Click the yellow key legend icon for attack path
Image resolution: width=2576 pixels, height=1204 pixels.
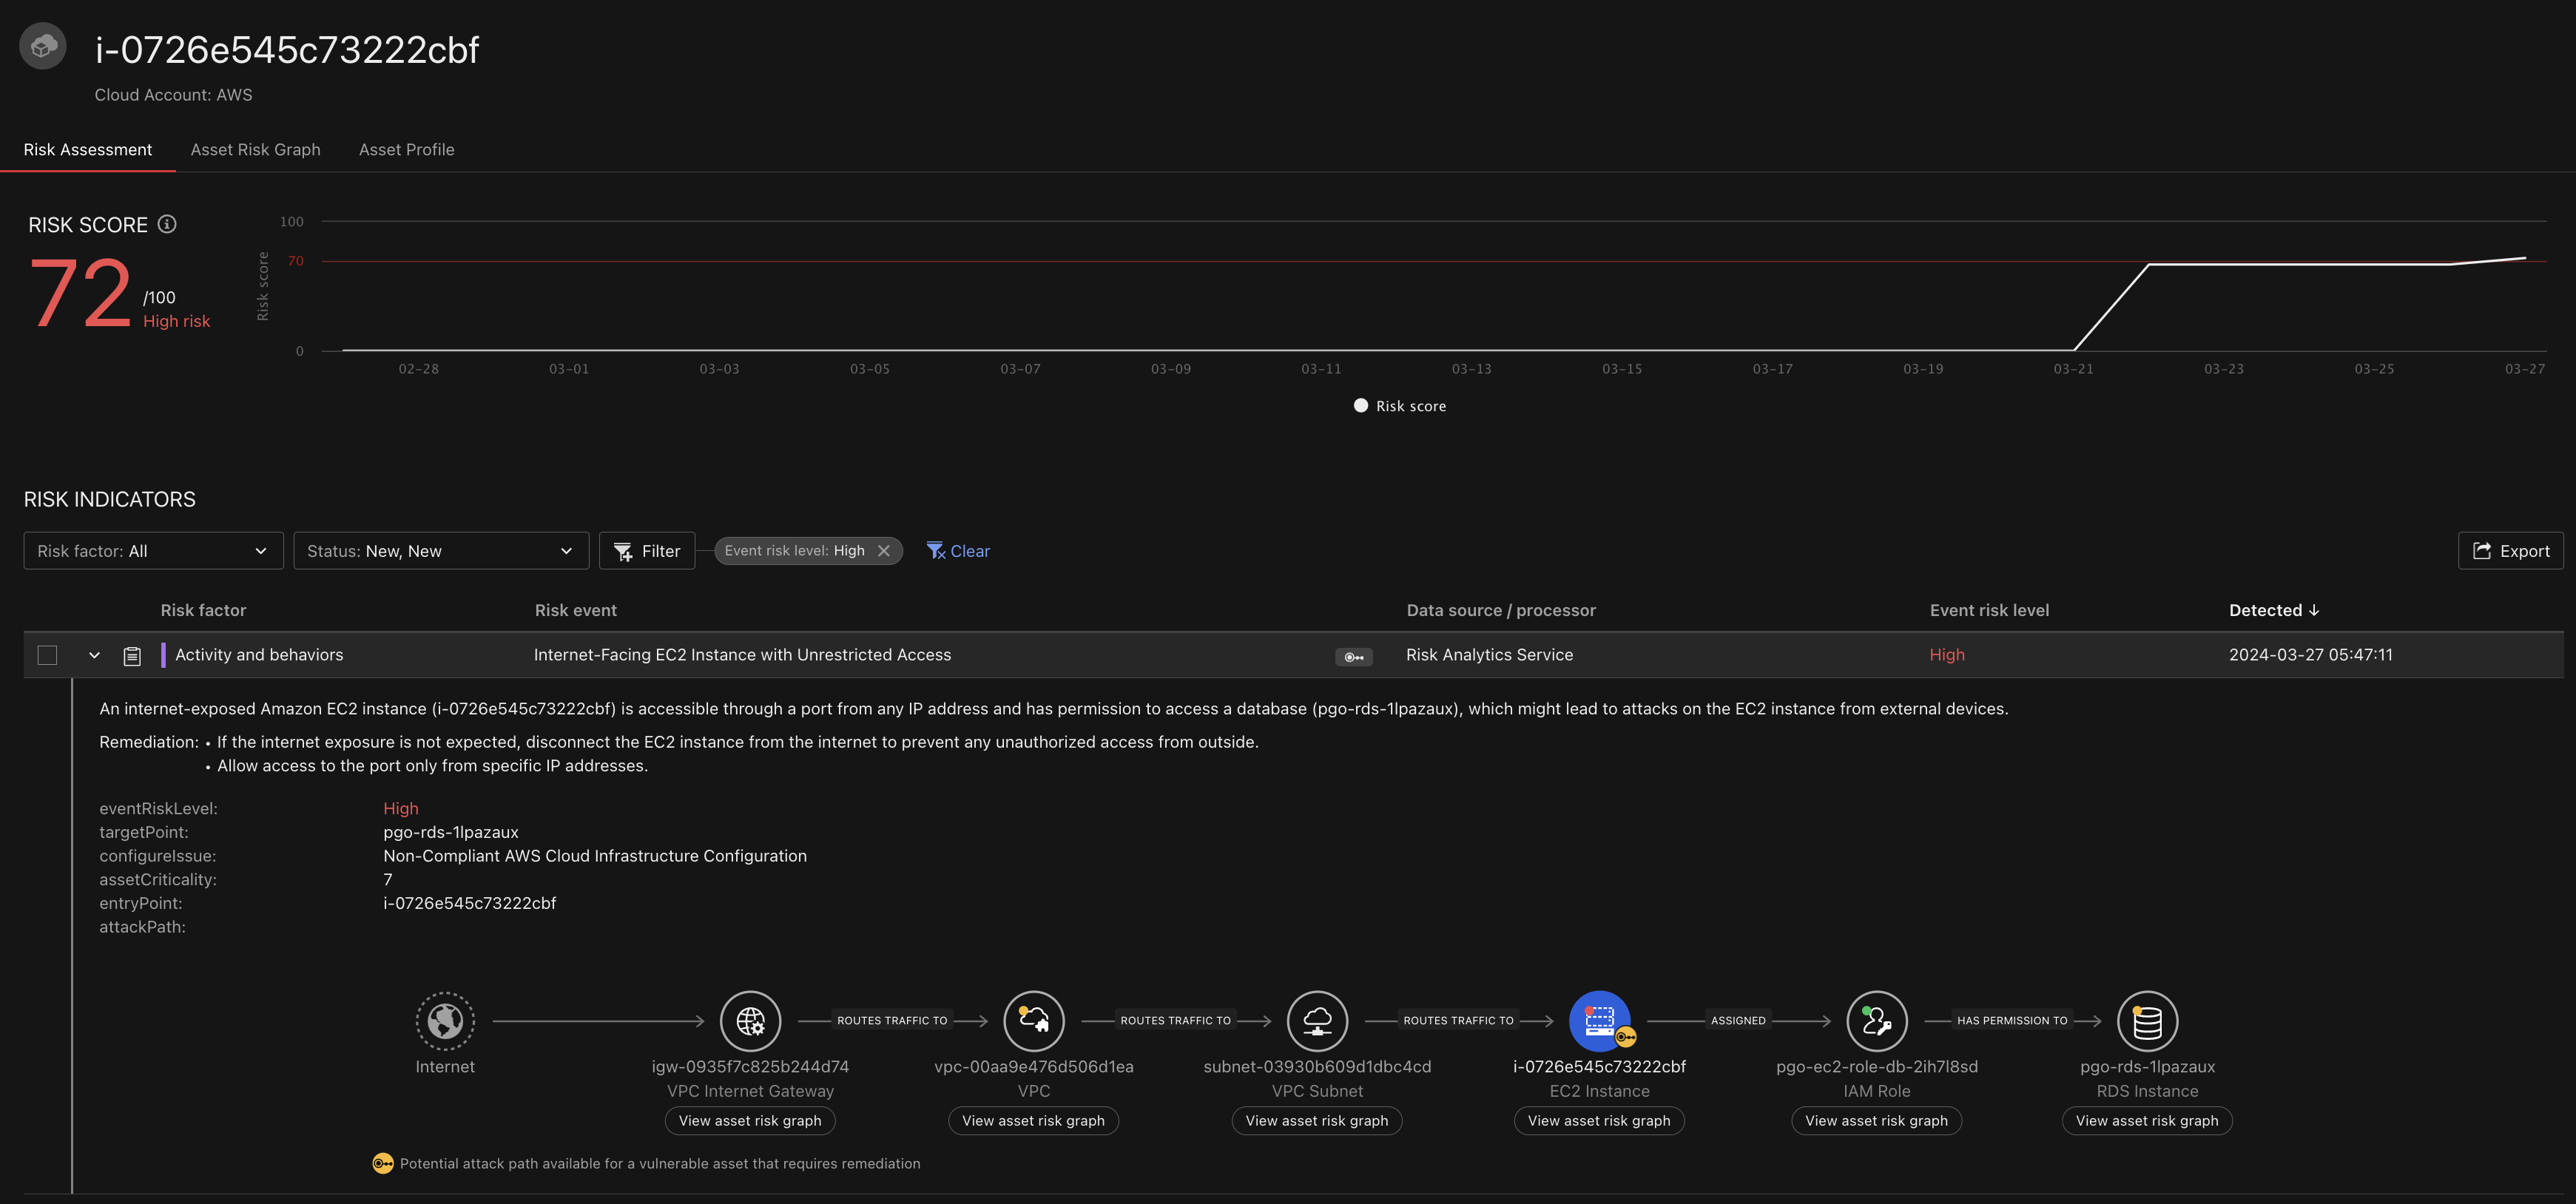(383, 1163)
